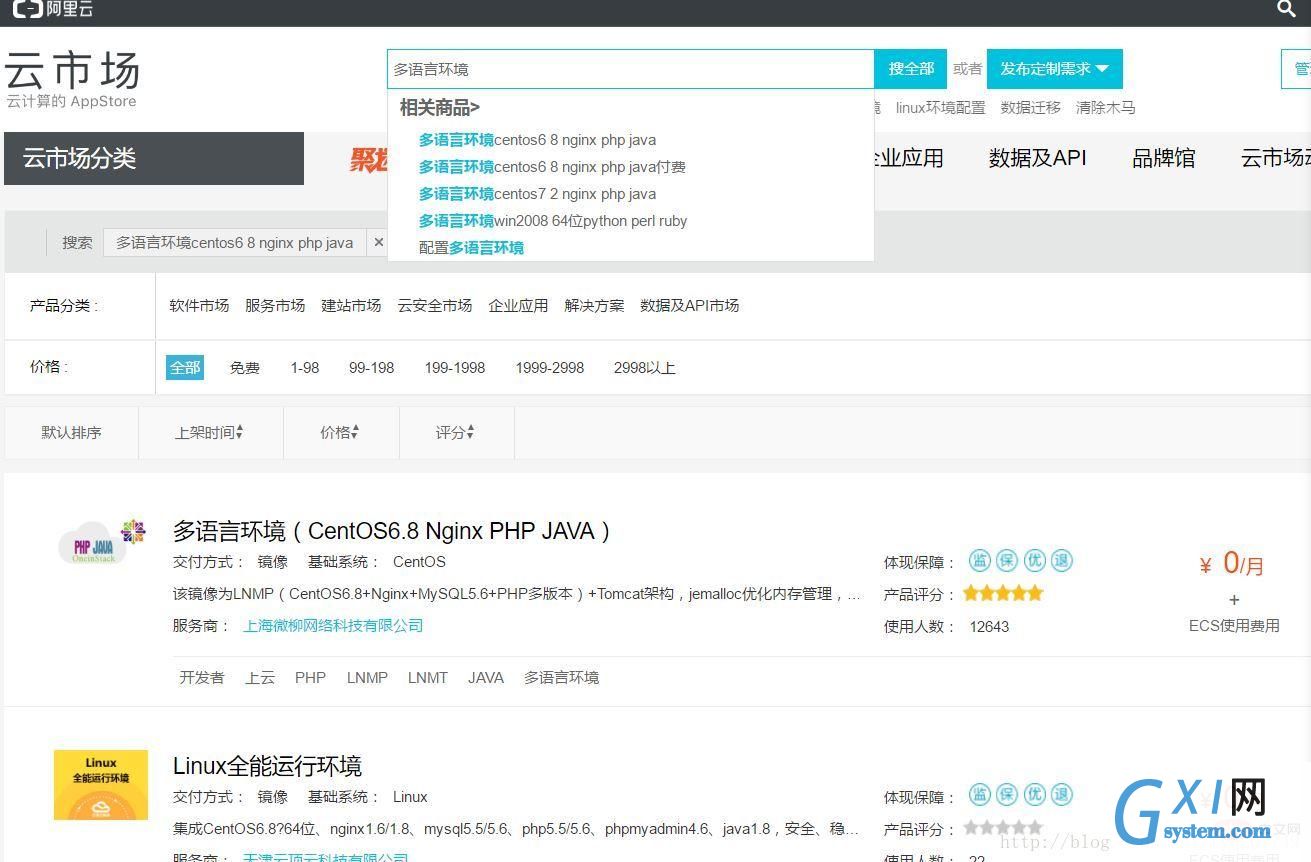Click the 清除木马 hot search link
The image size is (1311, 862).
[x=1105, y=107]
